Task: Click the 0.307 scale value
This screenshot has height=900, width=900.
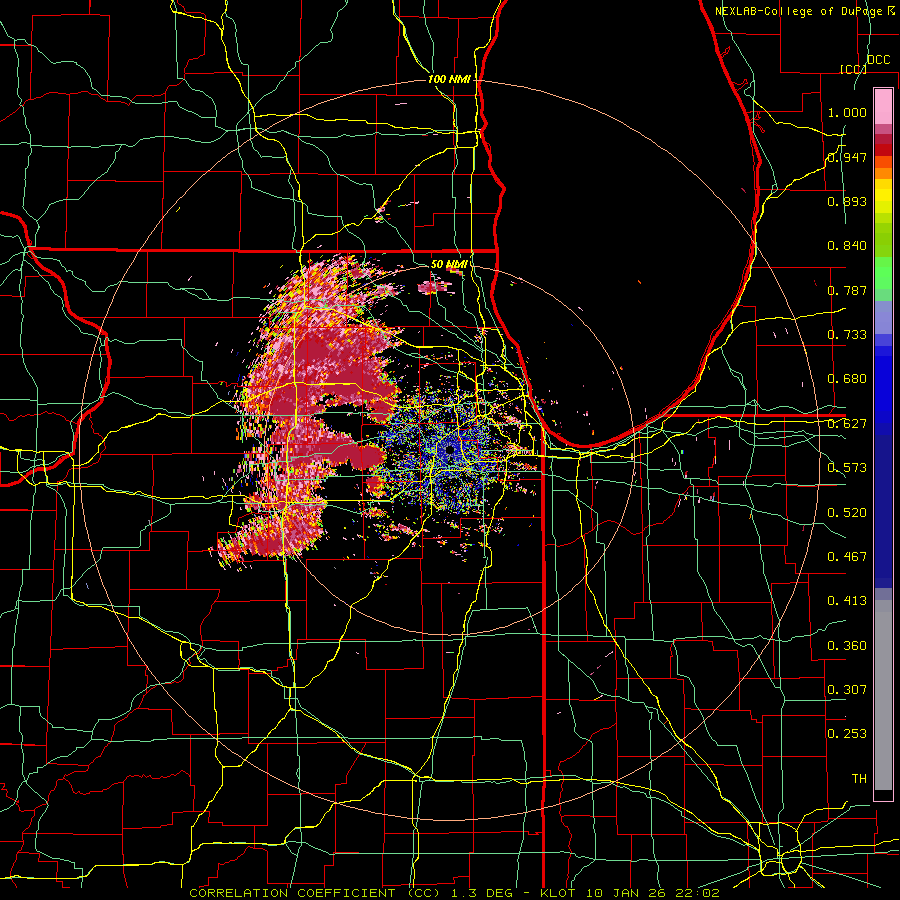Action: point(847,689)
